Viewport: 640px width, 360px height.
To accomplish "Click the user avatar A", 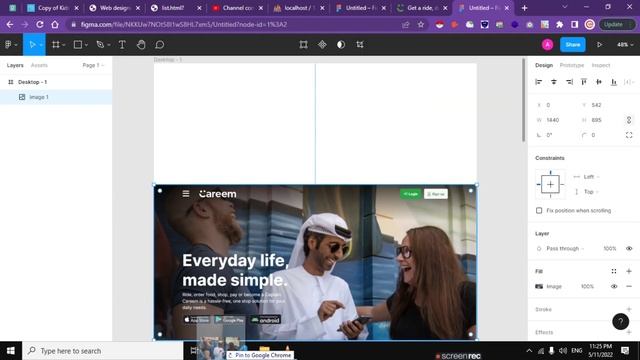I will [x=547, y=44].
